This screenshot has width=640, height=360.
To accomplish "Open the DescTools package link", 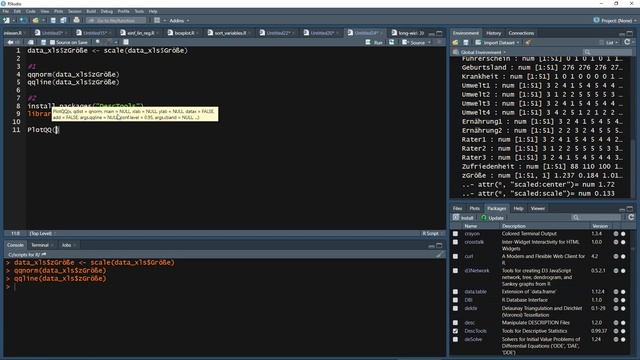I will point(476,331).
